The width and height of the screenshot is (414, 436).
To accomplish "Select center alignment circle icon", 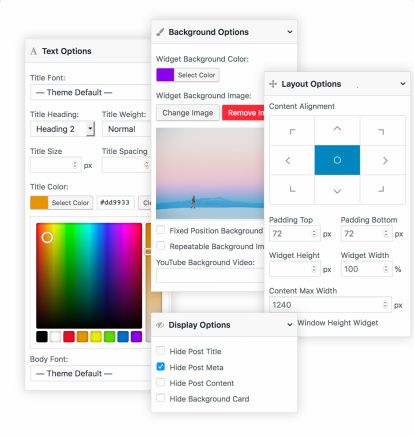I will (x=337, y=160).
